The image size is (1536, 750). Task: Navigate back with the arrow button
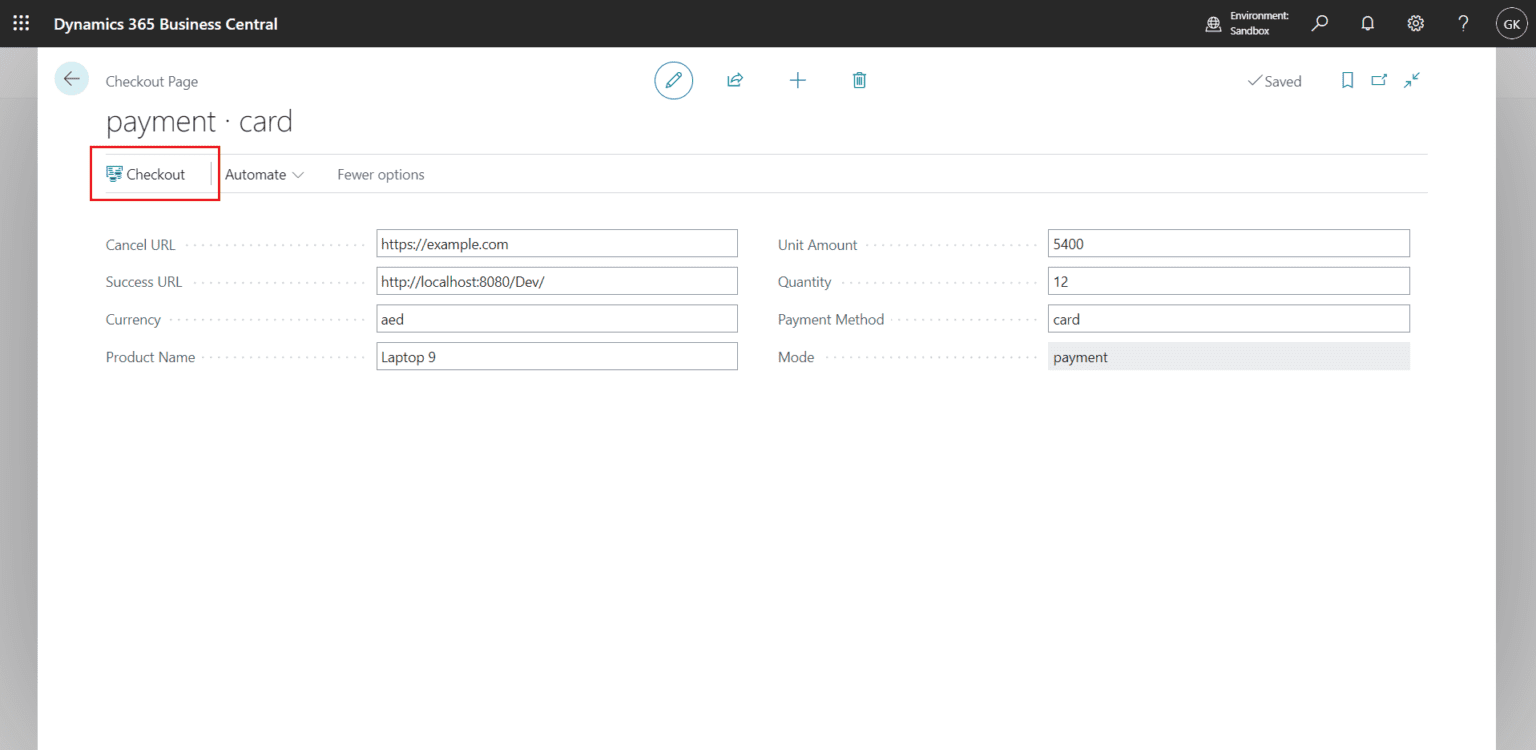[x=71, y=78]
